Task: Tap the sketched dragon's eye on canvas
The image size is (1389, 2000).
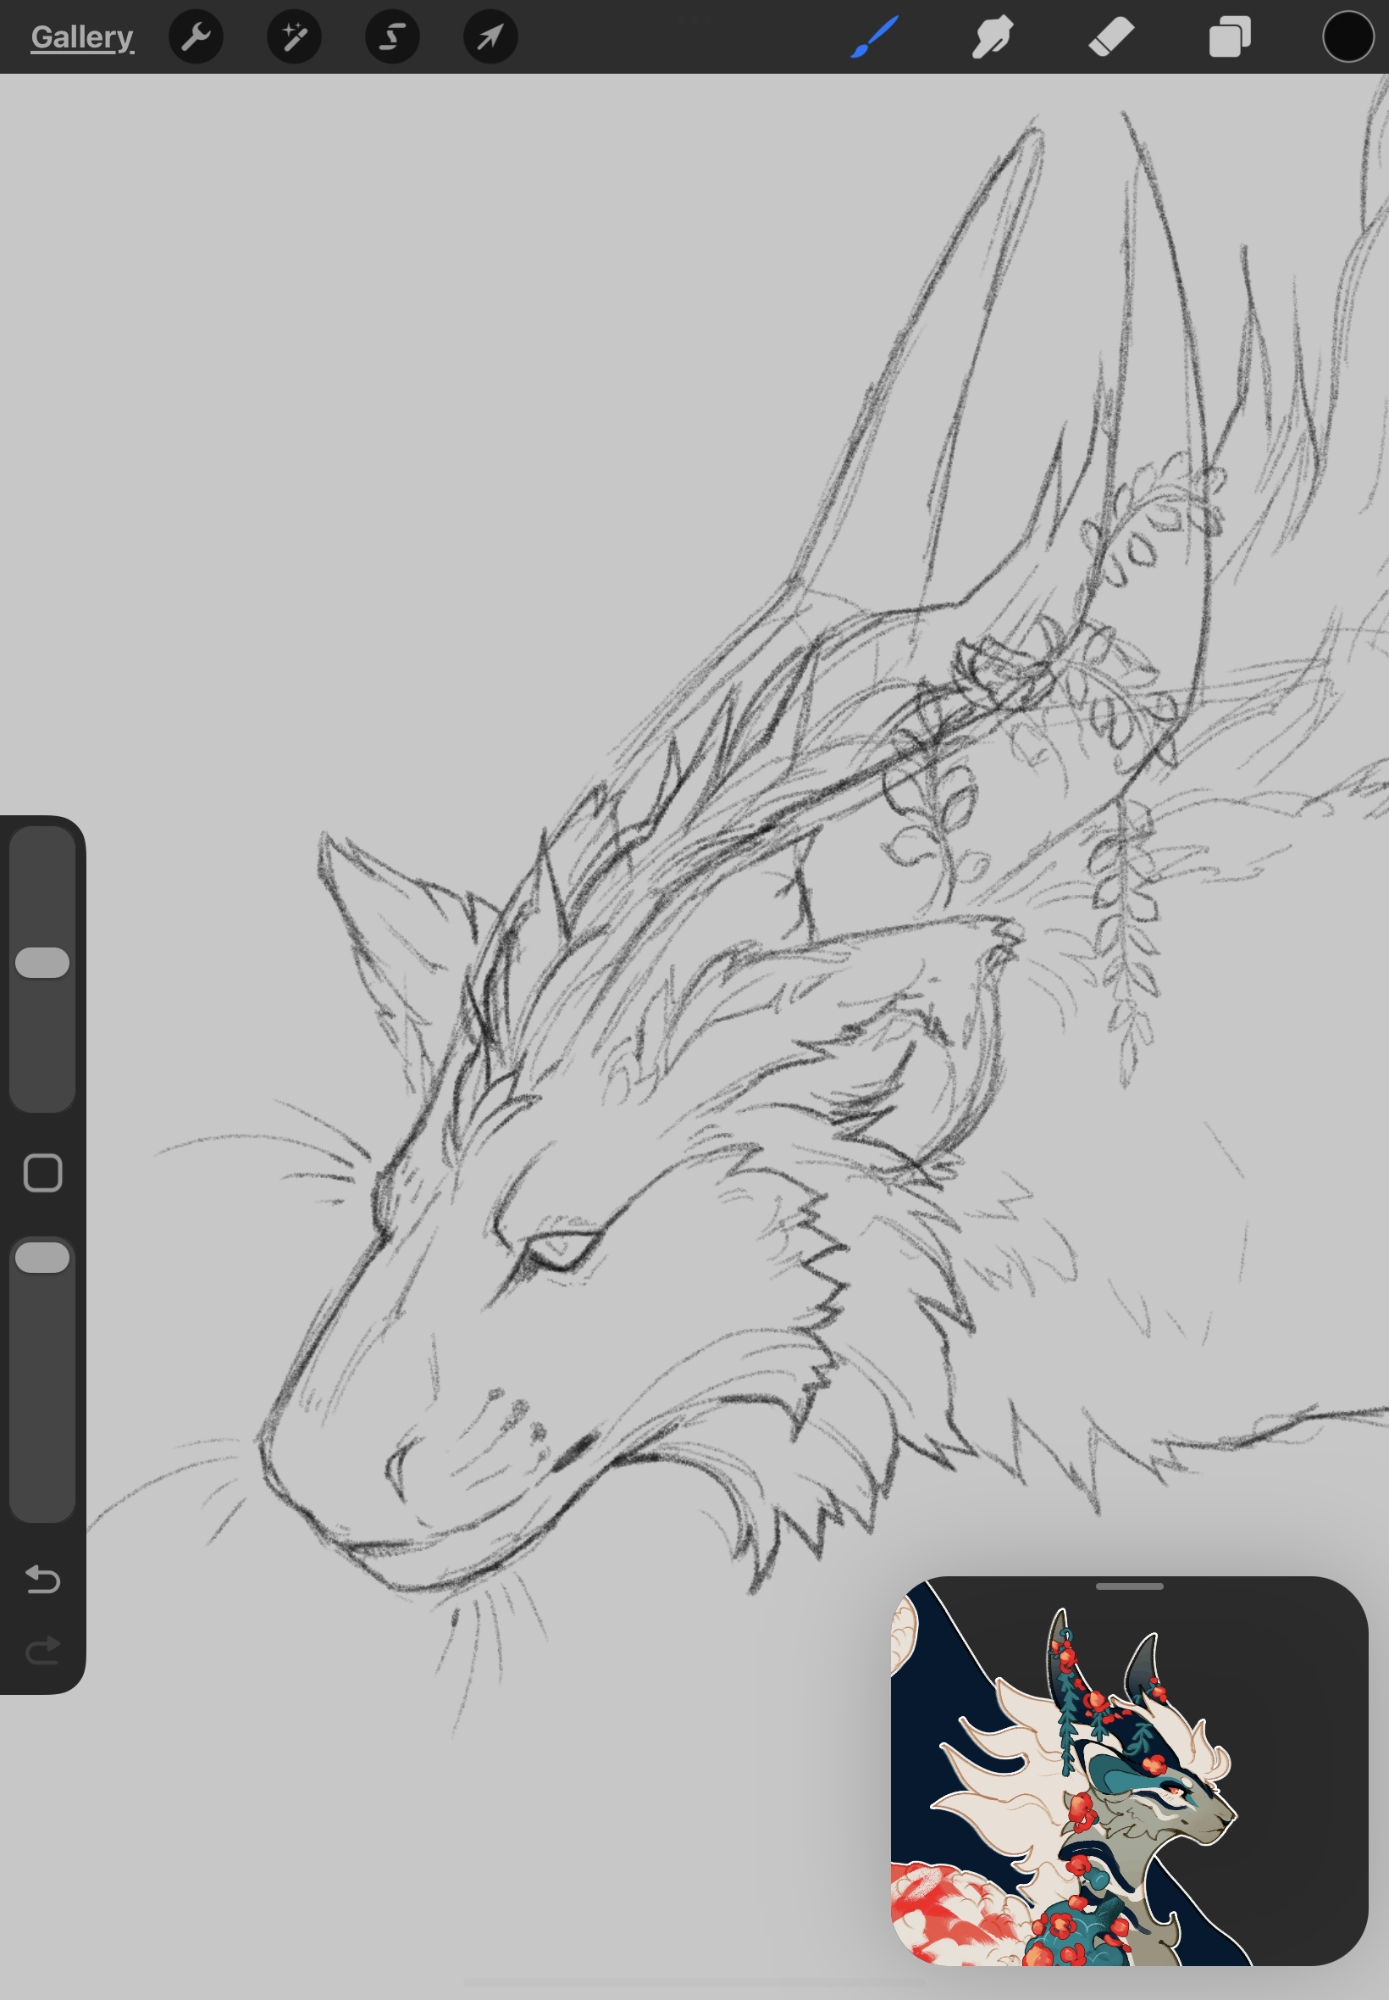Action: tap(560, 1250)
